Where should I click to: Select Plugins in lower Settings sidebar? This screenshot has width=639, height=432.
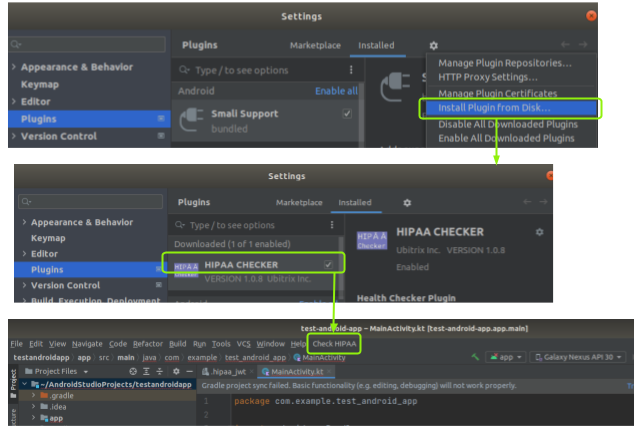coord(90,269)
